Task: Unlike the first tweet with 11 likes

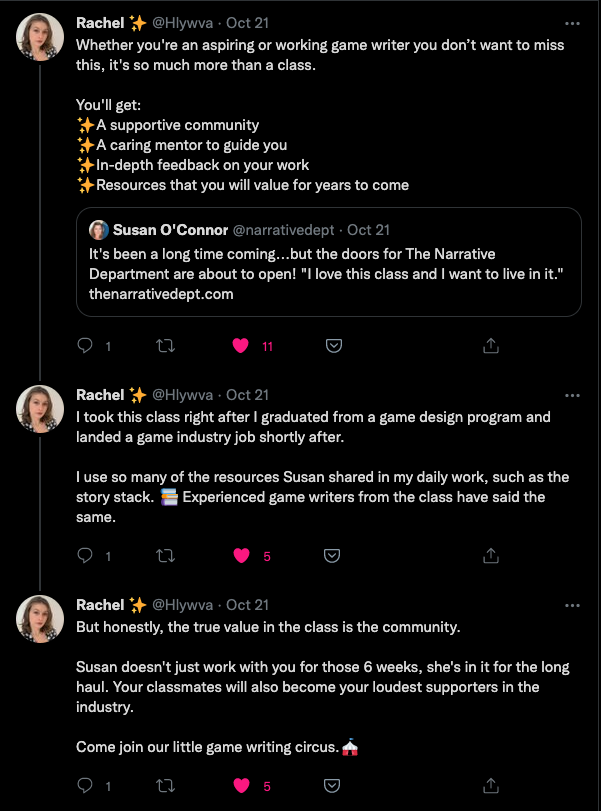Action: (x=240, y=345)
